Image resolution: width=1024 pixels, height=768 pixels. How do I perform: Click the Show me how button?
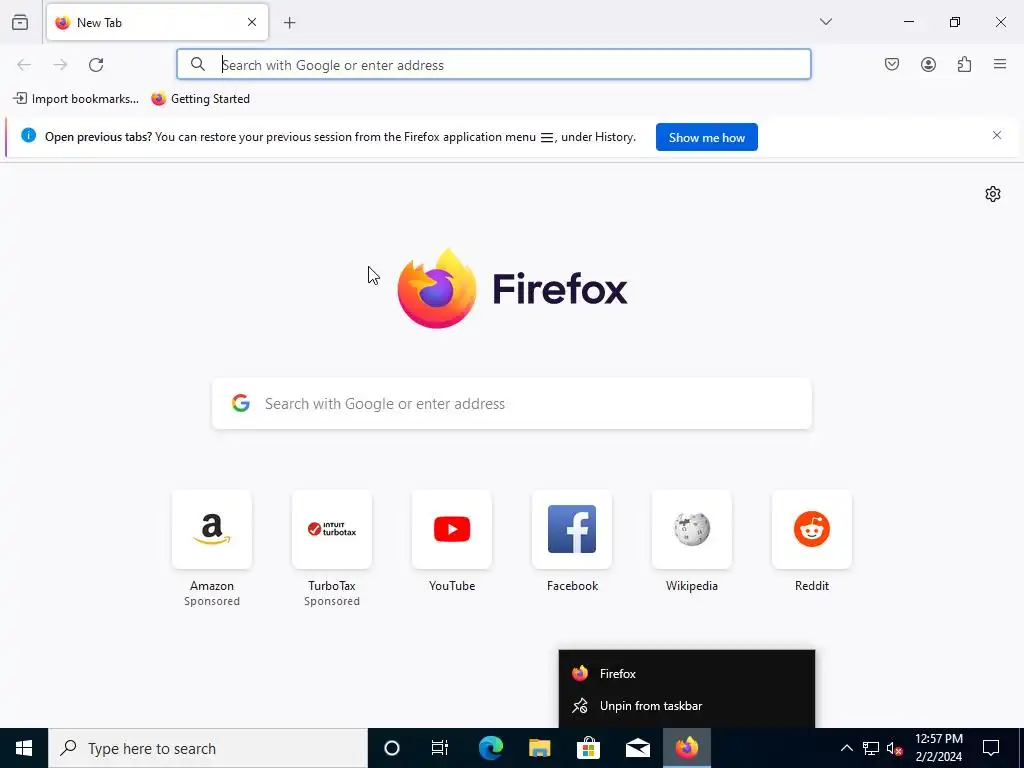[707, 137]
